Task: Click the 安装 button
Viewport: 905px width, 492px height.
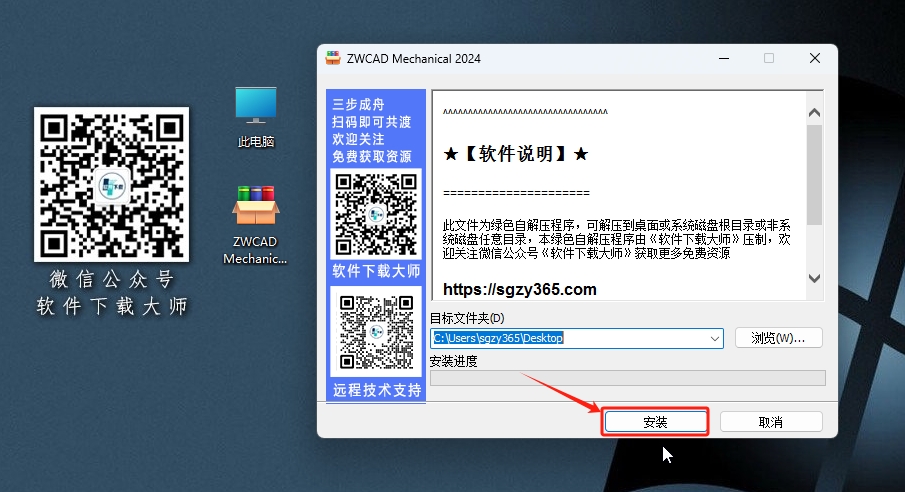Action: click(x=655, y=422)
